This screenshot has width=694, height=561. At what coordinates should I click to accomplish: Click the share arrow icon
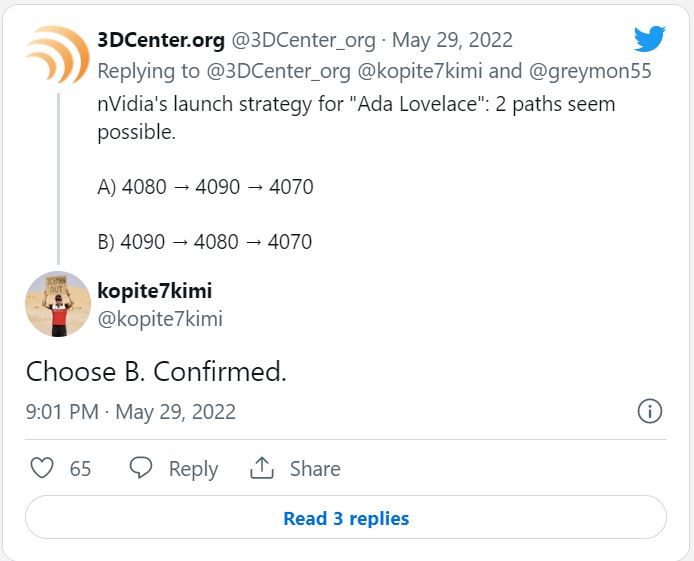(262, 468)
